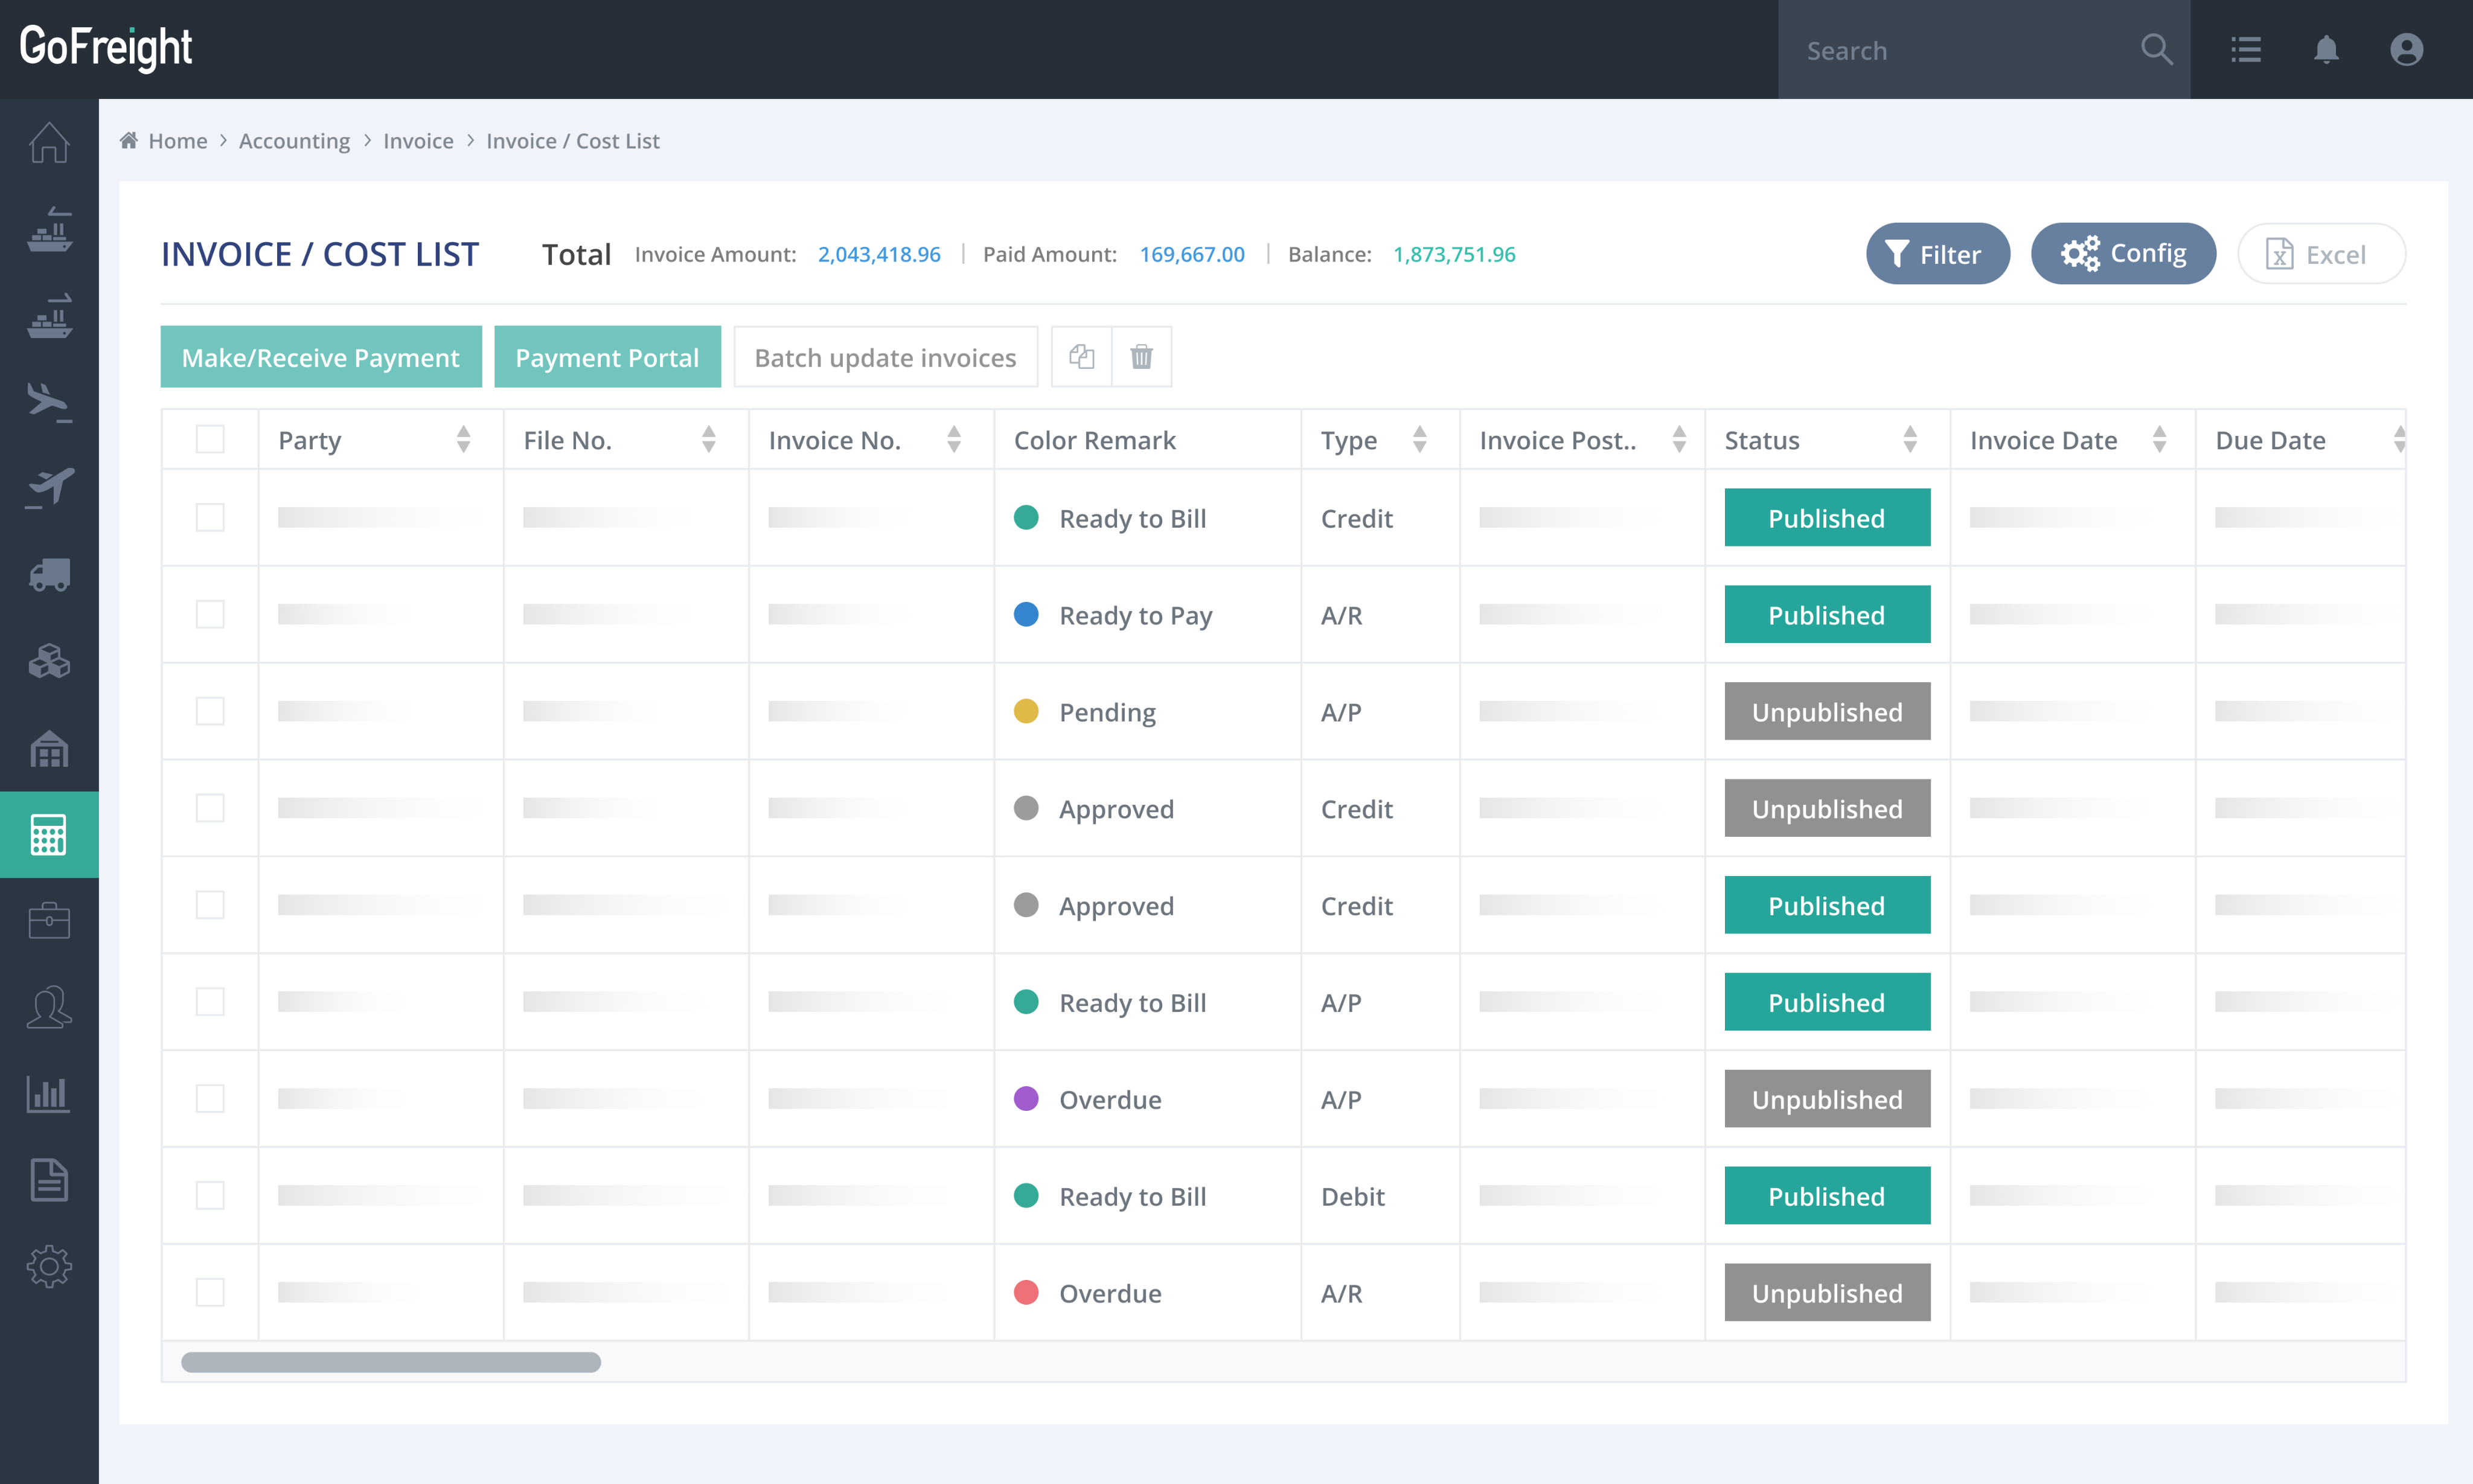The height and width of the screenshot is (1484, 2473).
Task: Click the search field in the top bar
Action: pyautogui.click(x=1950, y=49)
